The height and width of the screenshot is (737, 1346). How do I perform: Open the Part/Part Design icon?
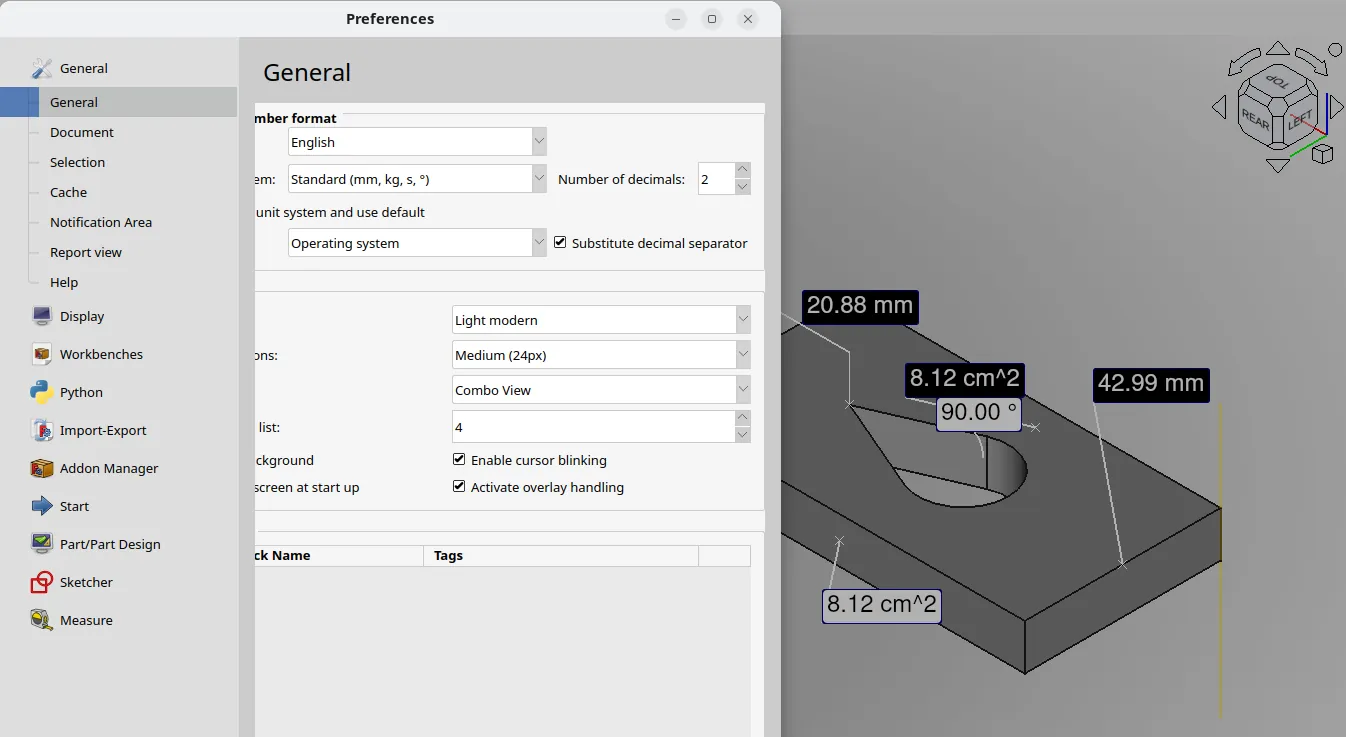pos(42,544)
